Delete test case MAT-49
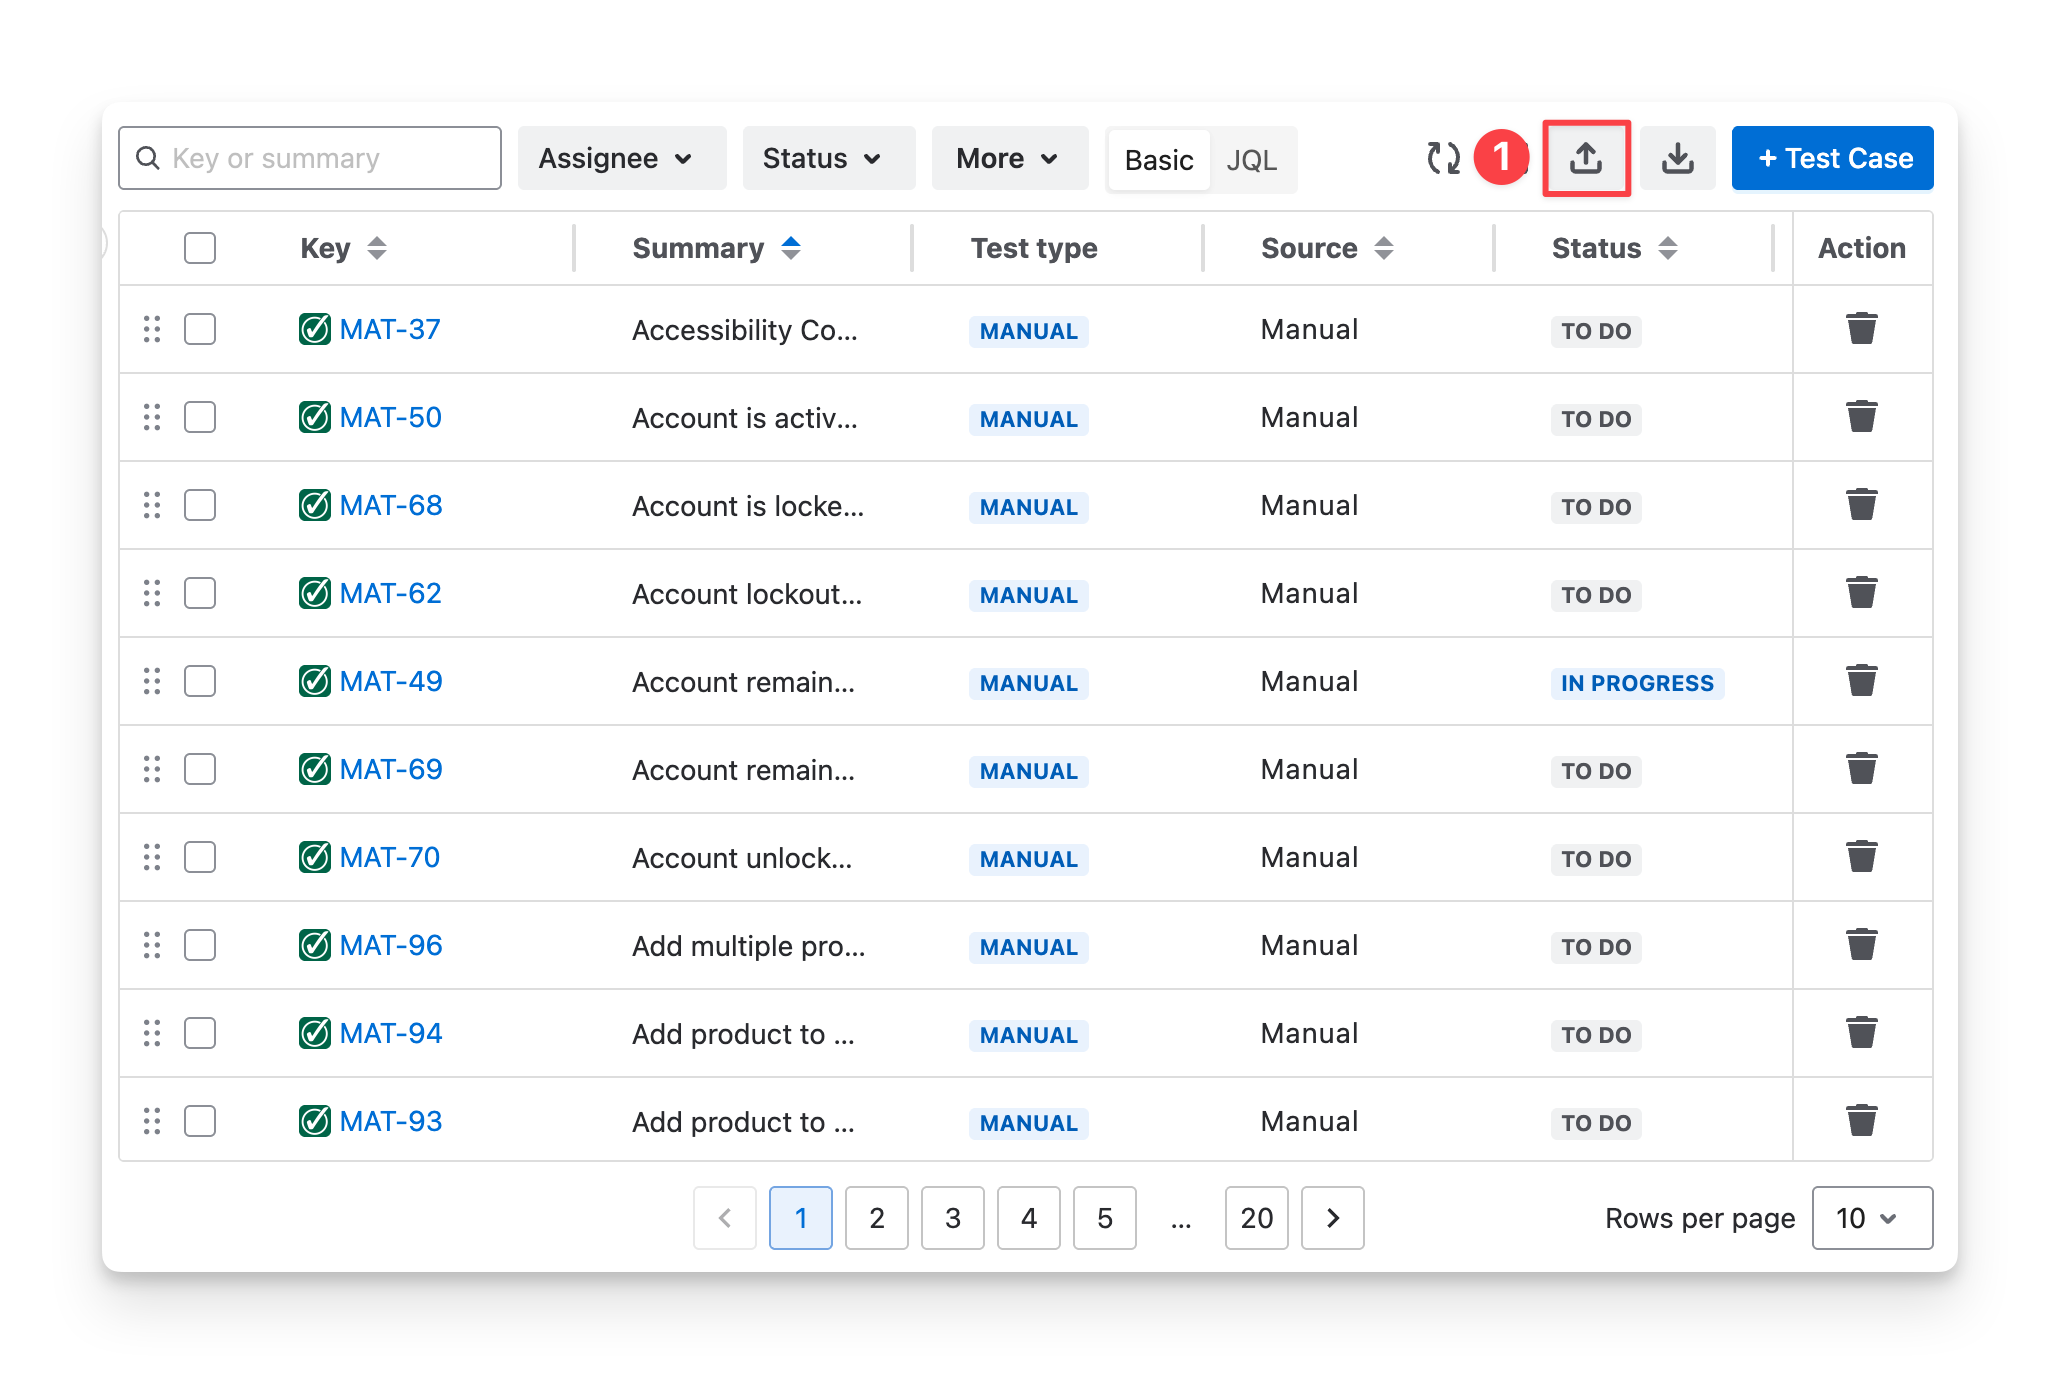 coord(1861,680)
